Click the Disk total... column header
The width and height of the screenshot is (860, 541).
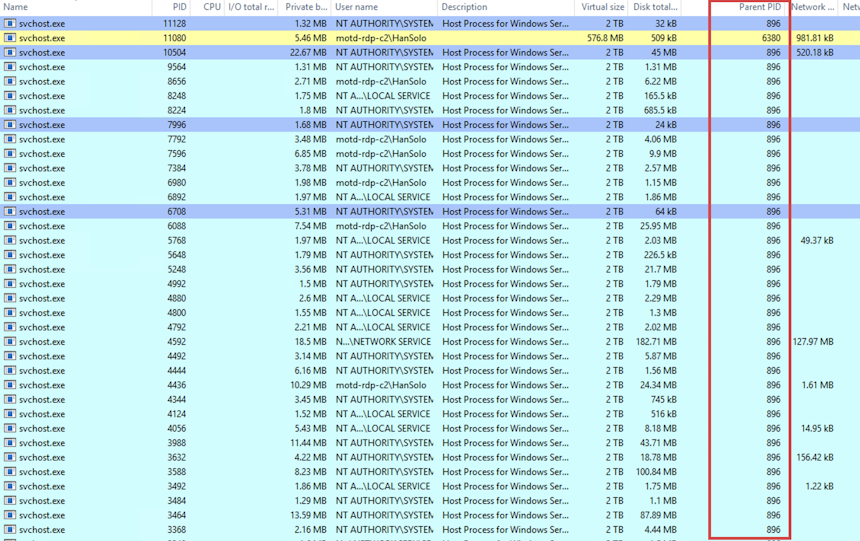click(655, 7)
